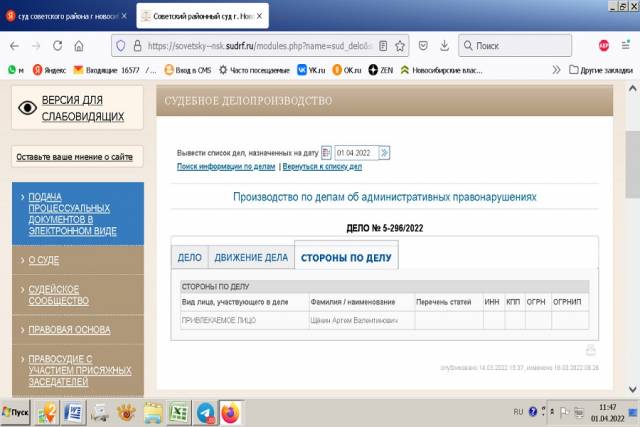Click the print icon below the table

tap(590, 350)
